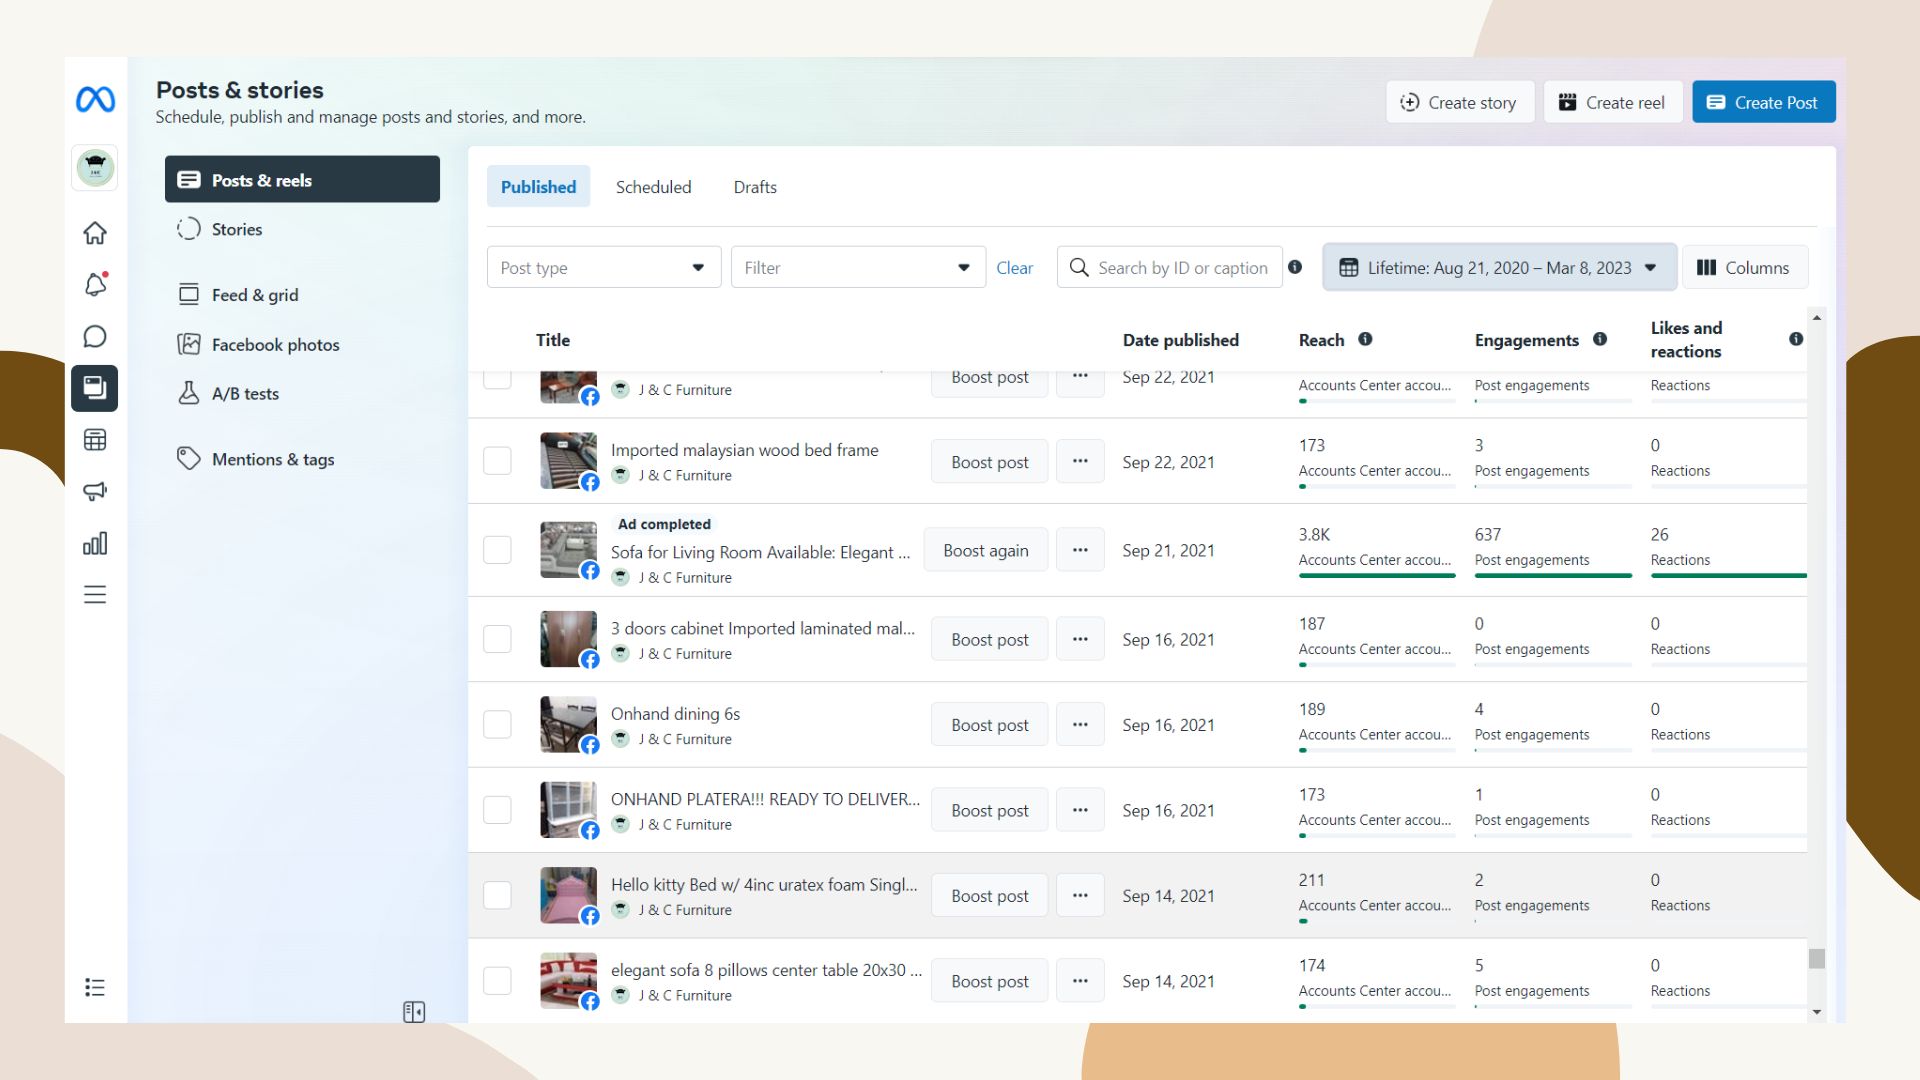1920x1080 pixels.
Task: Click the Meta logo icon
Action: (95, 100)
